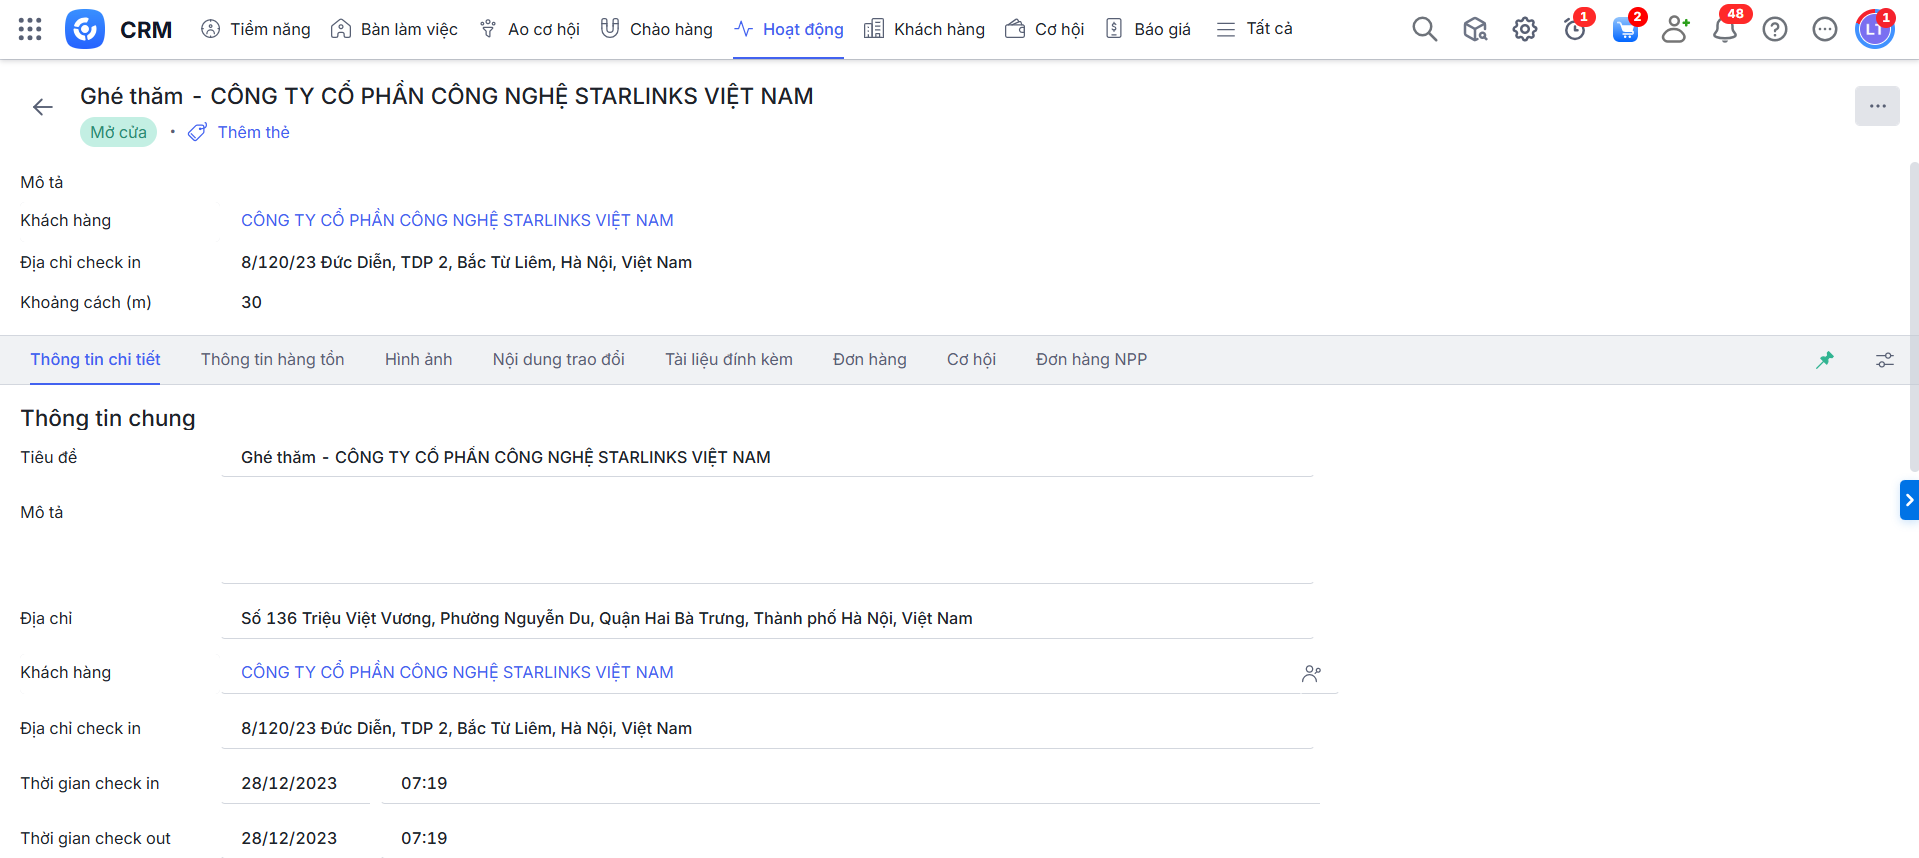Screen dimensions: 1919x858
Task: Open the tab layout settings icon
Action: click(x=1884, y=360)
